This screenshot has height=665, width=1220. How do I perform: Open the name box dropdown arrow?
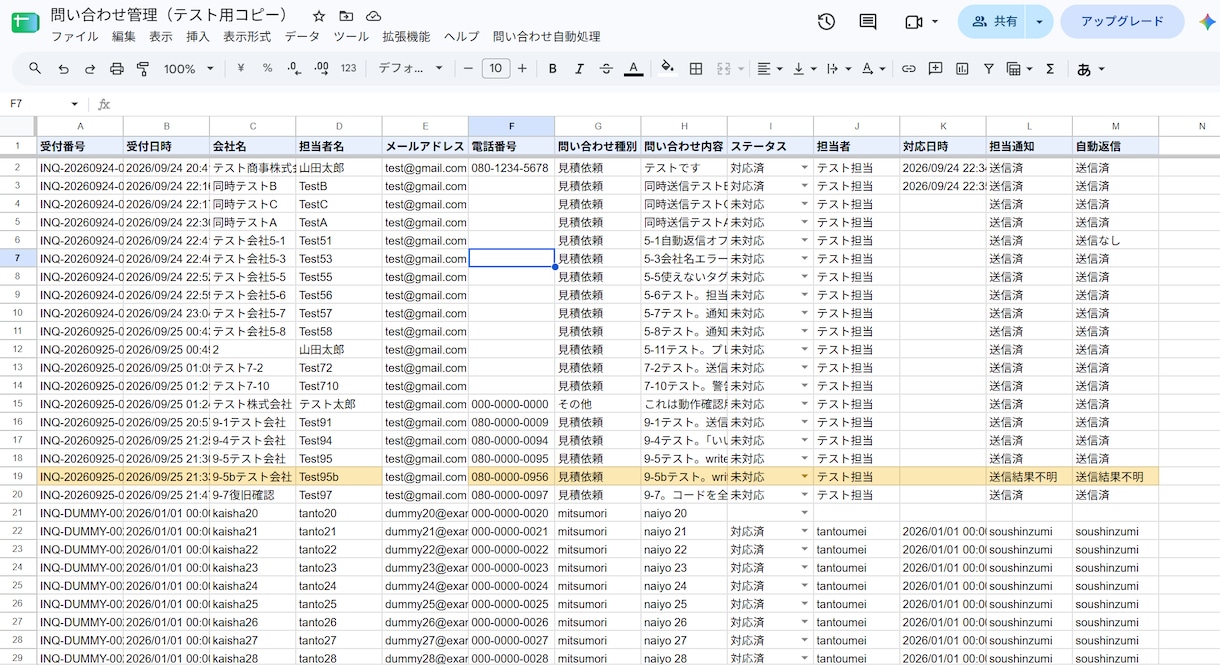74,104
